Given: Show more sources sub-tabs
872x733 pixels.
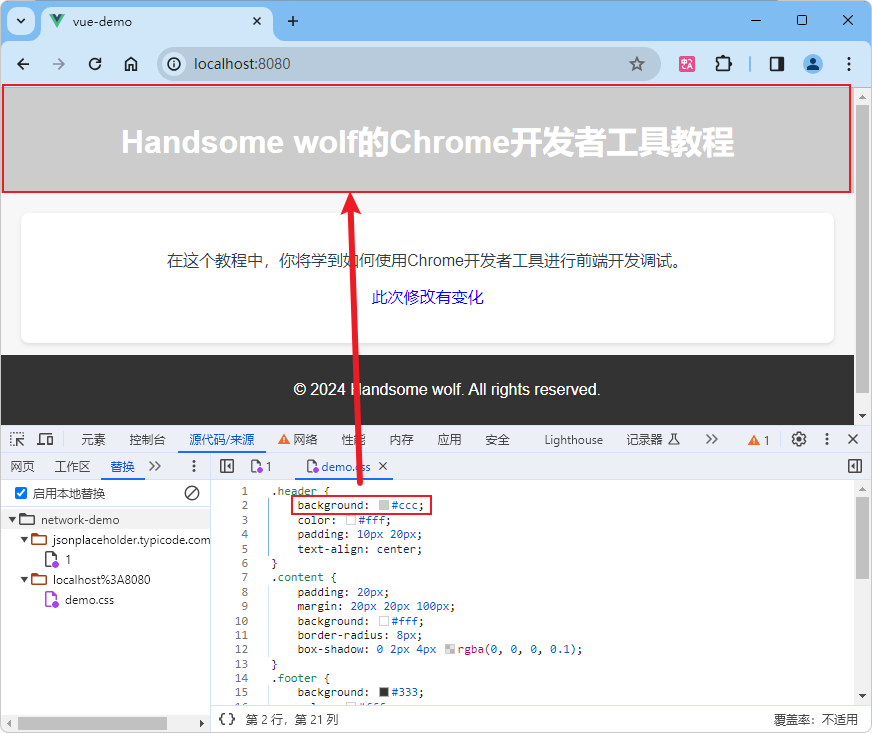Looking at the screenshot, I should (155, 466).
